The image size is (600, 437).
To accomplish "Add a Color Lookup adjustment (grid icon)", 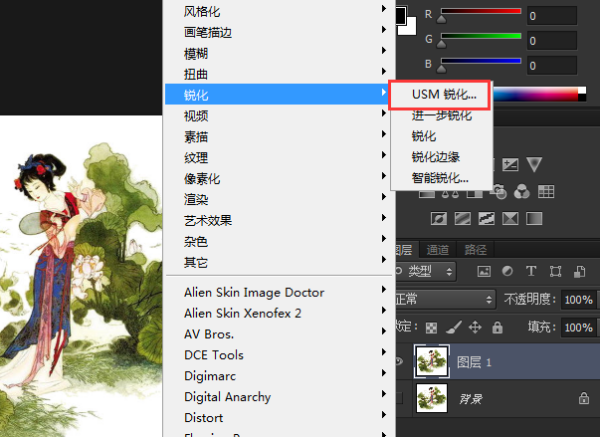I will tap(546, 191).
